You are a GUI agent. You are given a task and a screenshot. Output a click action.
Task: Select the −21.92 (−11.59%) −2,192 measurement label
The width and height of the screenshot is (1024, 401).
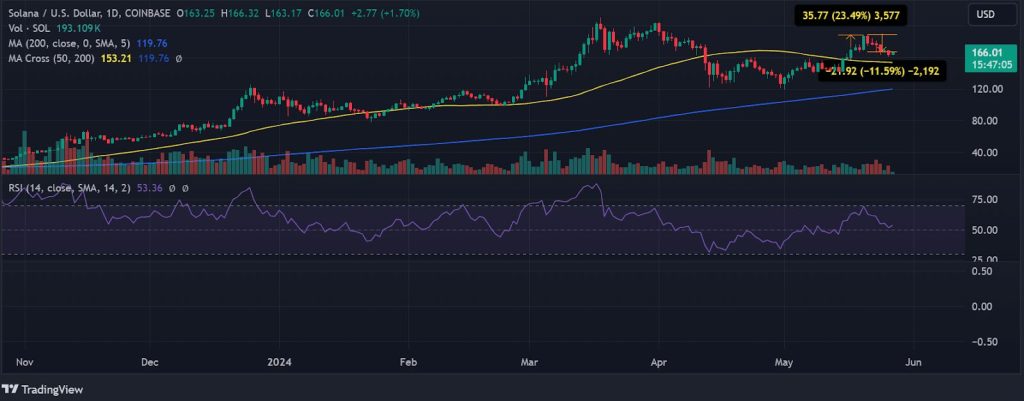882,71
